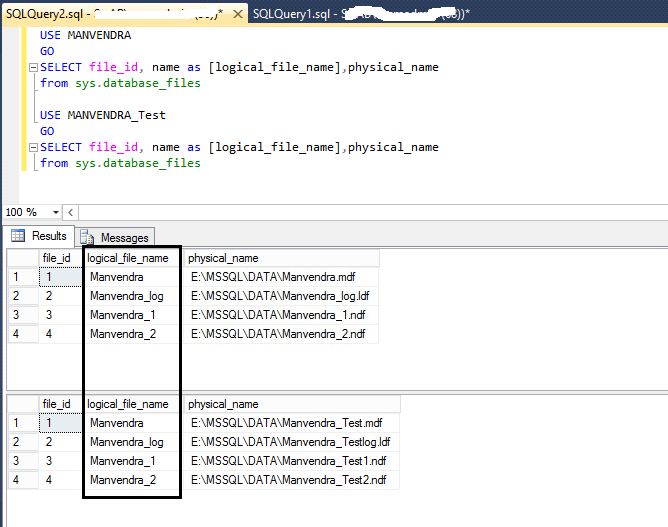Click the Results tab grid icon
Screen dimensions: 668x527
pos(18,235)
